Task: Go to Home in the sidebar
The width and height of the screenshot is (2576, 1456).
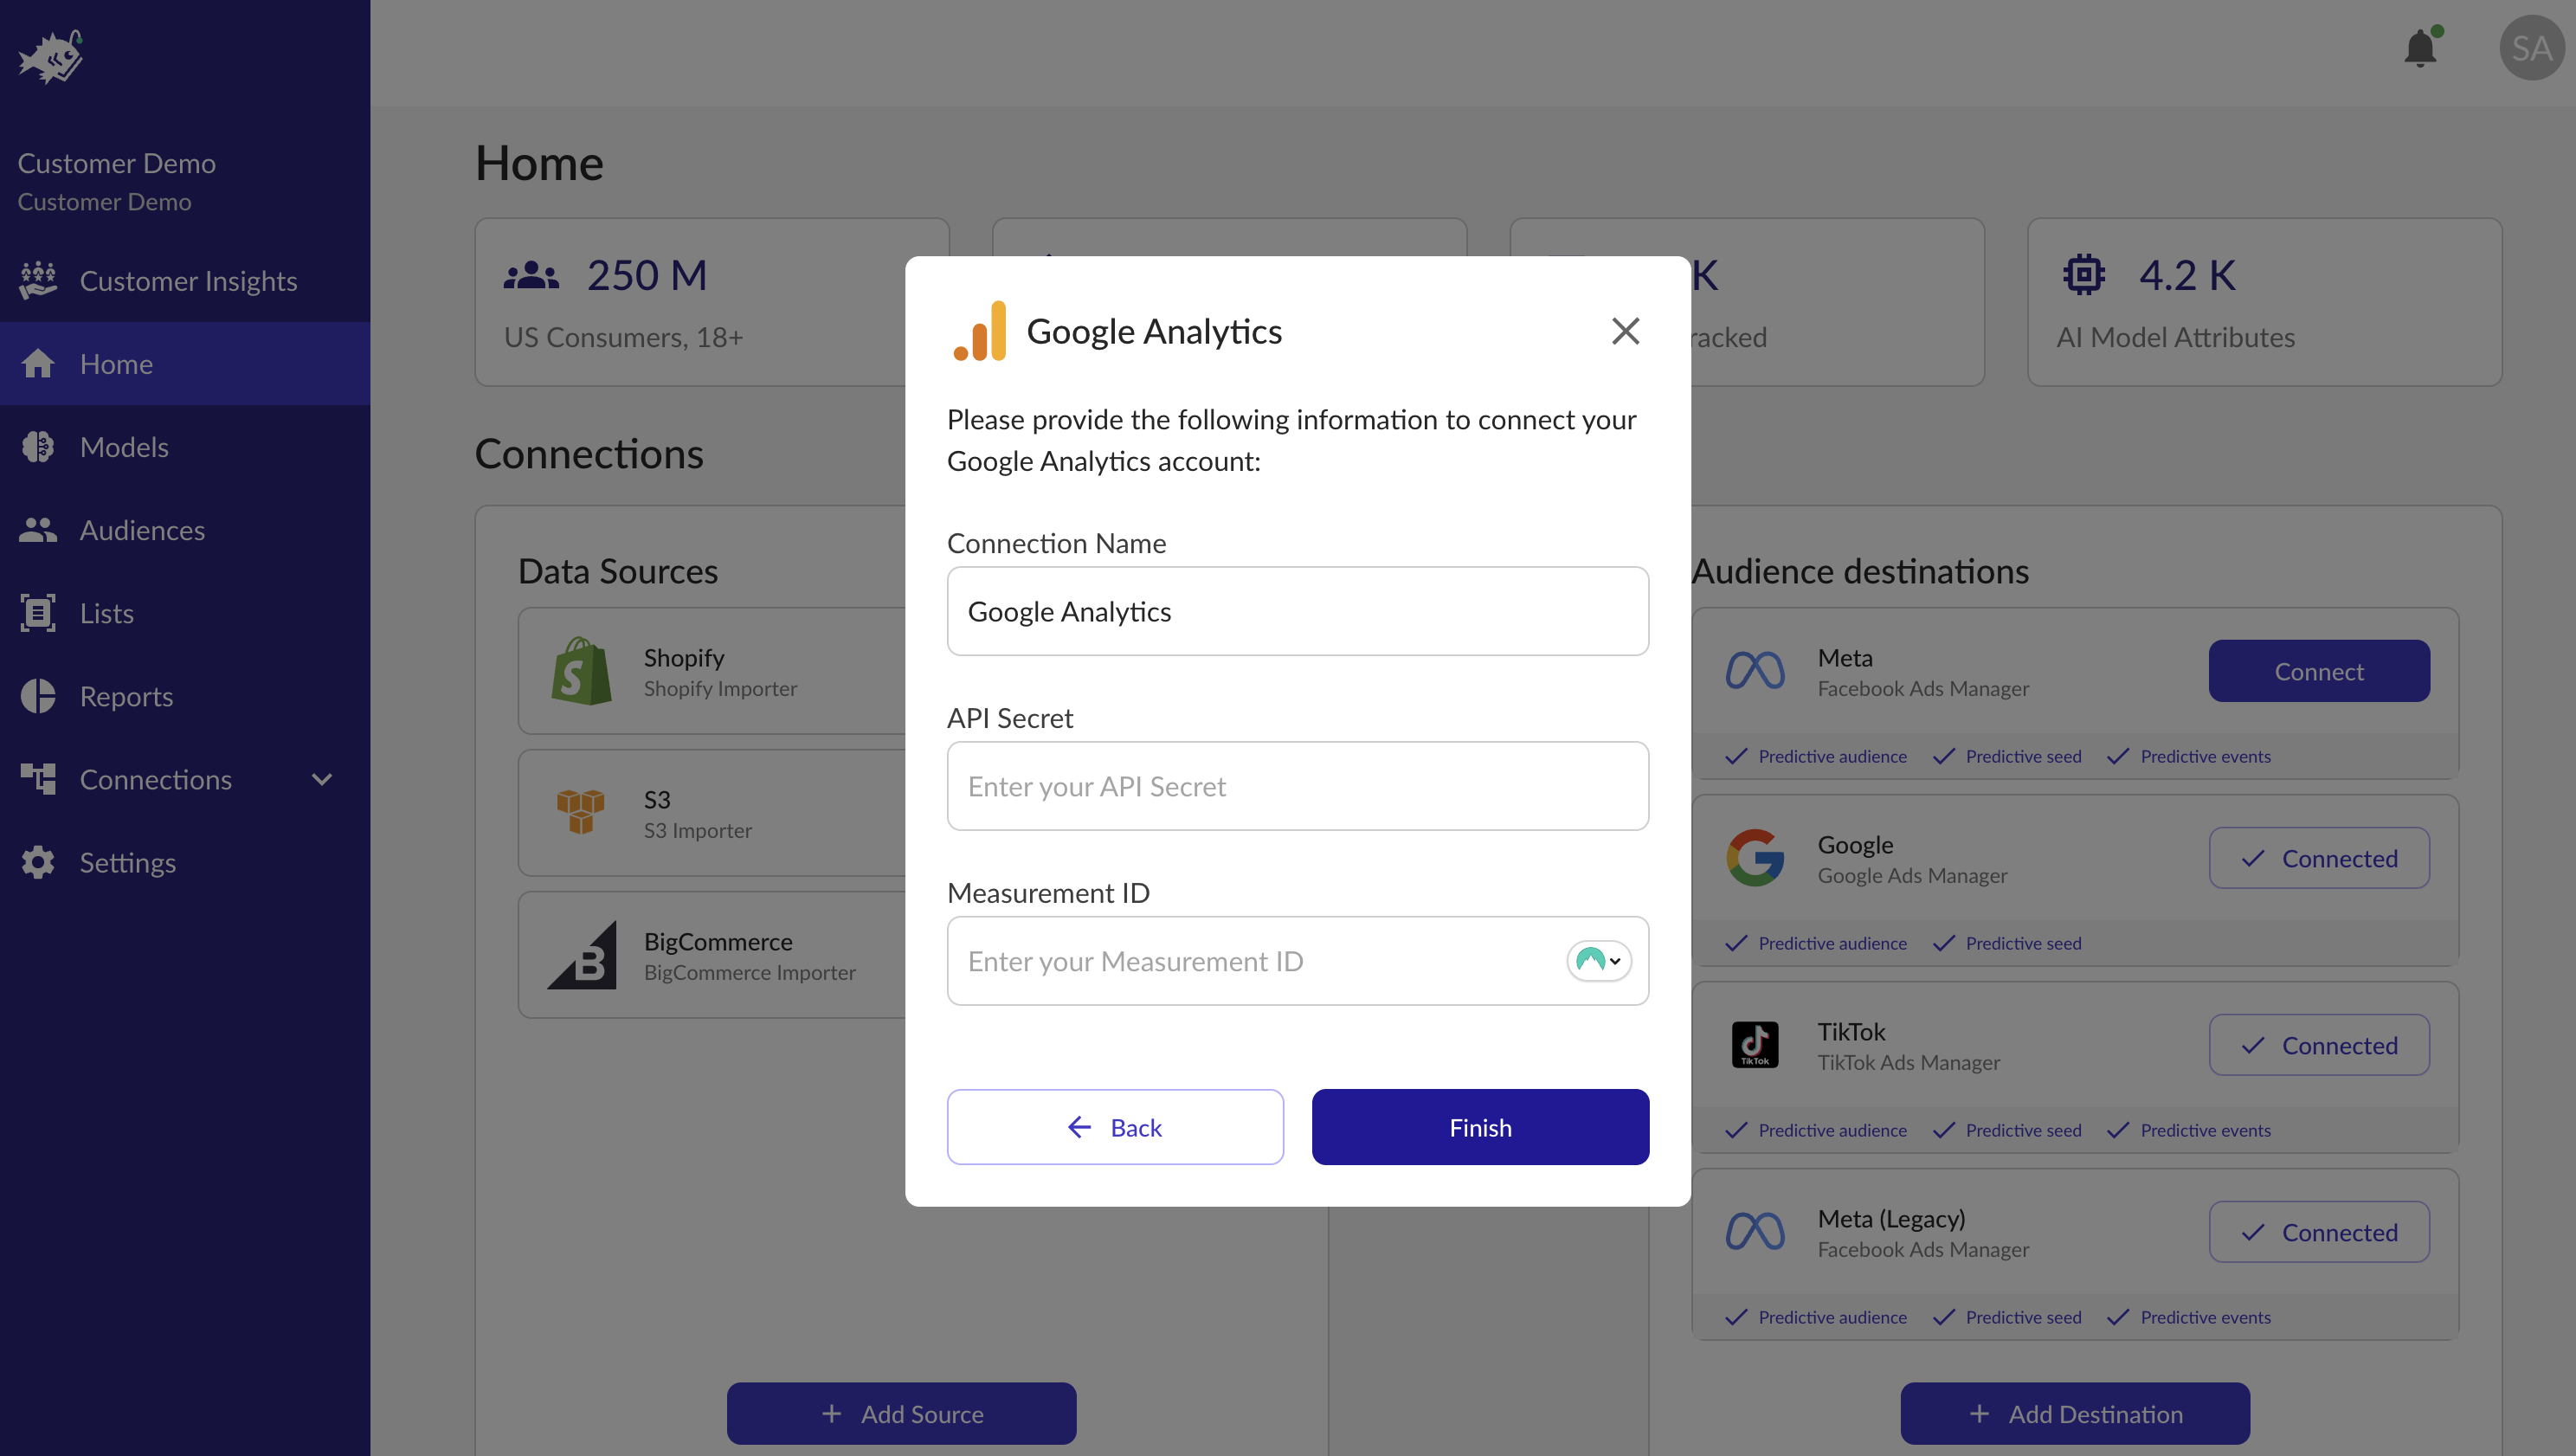Action: tap(185, 363)
